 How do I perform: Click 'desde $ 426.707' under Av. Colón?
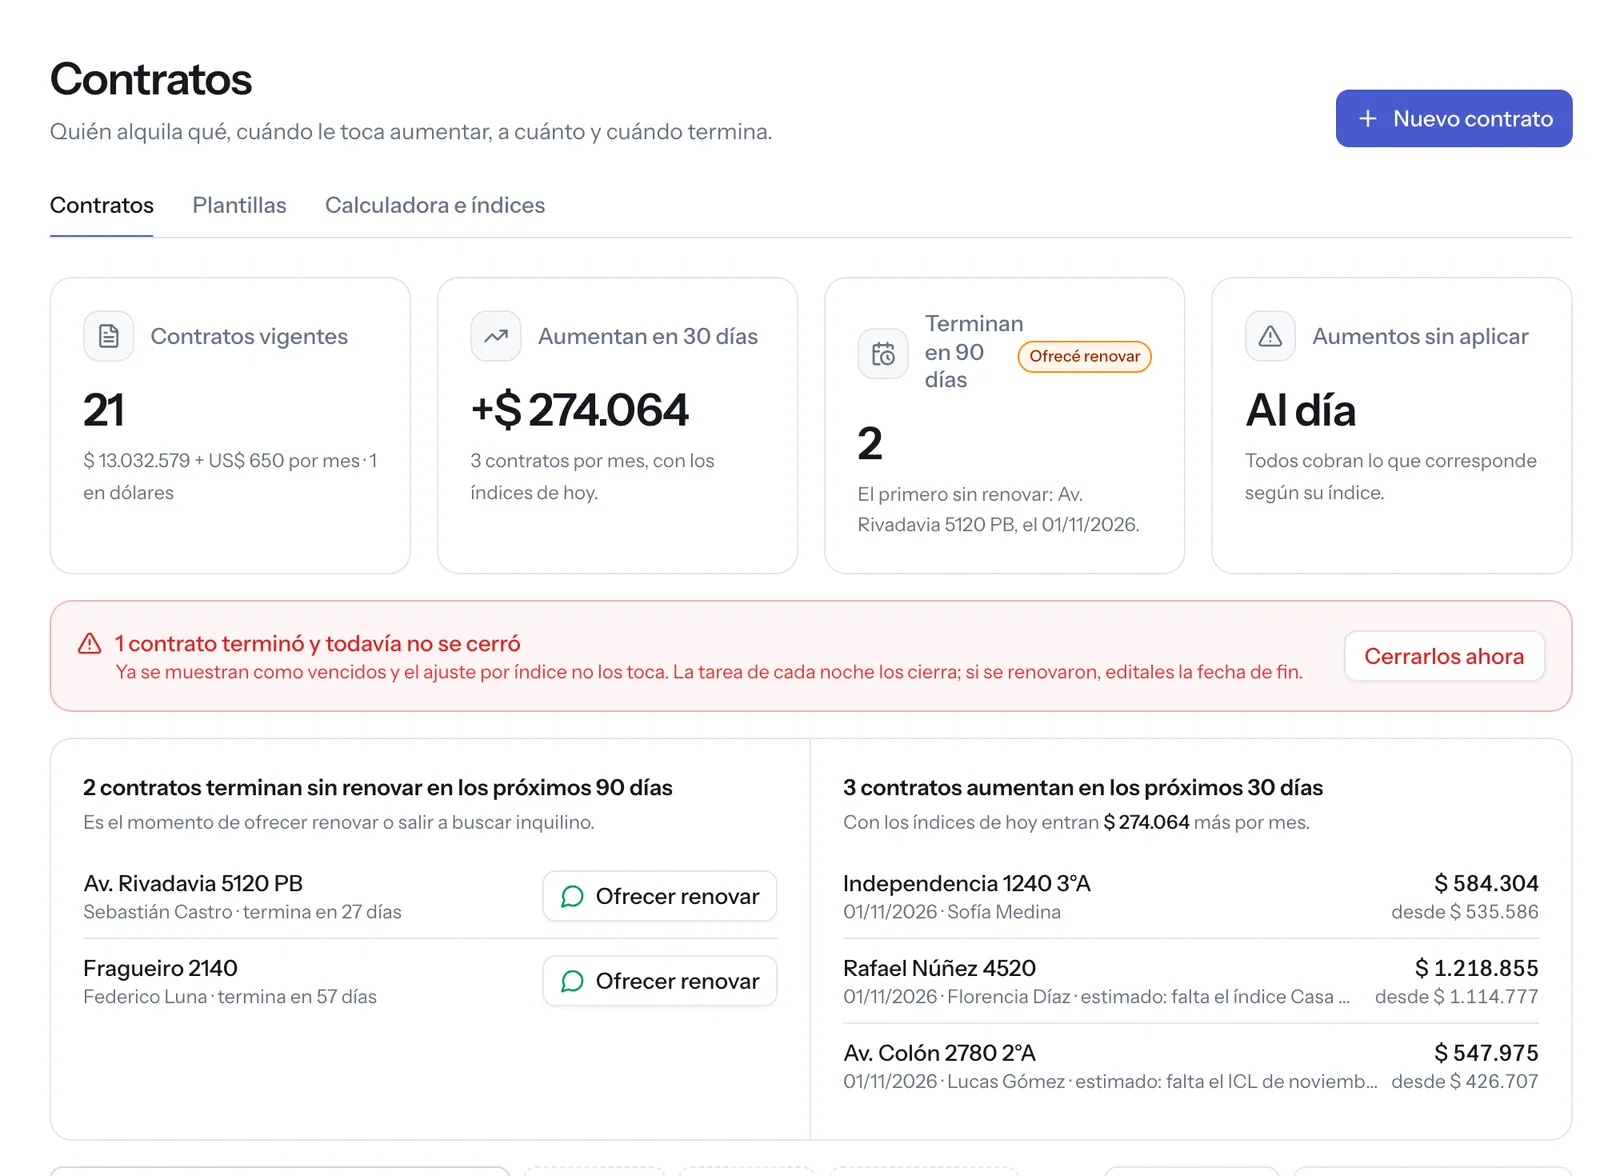tap(1465, 1082)
